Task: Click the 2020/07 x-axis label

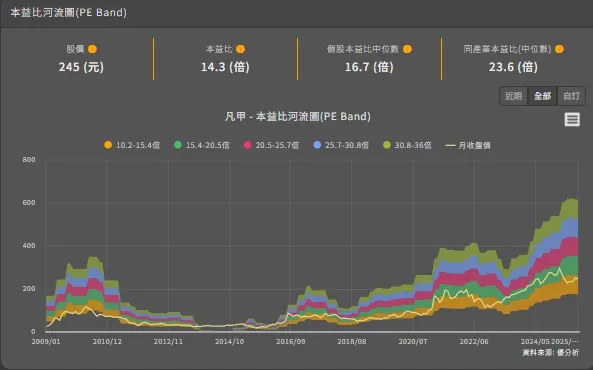Action: [x=413, y=342]
